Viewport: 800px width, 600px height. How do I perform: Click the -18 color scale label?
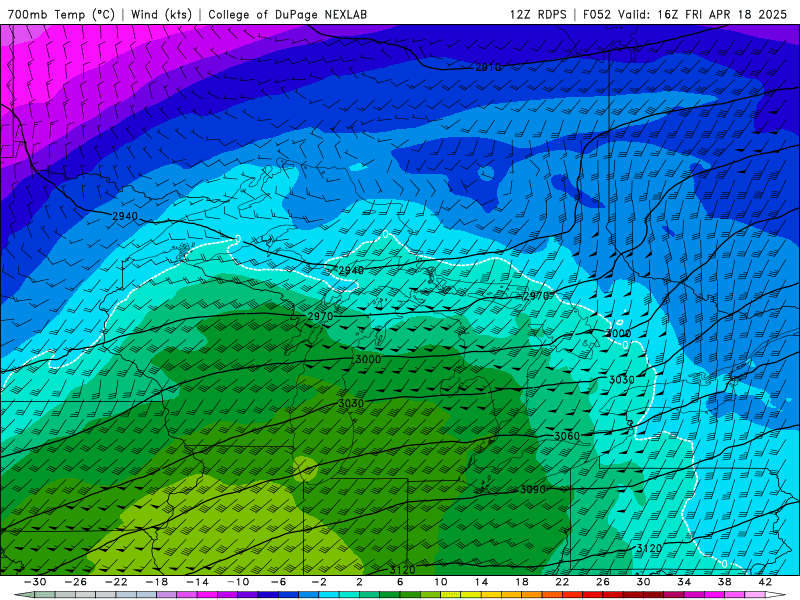click(x=157, y=582)
